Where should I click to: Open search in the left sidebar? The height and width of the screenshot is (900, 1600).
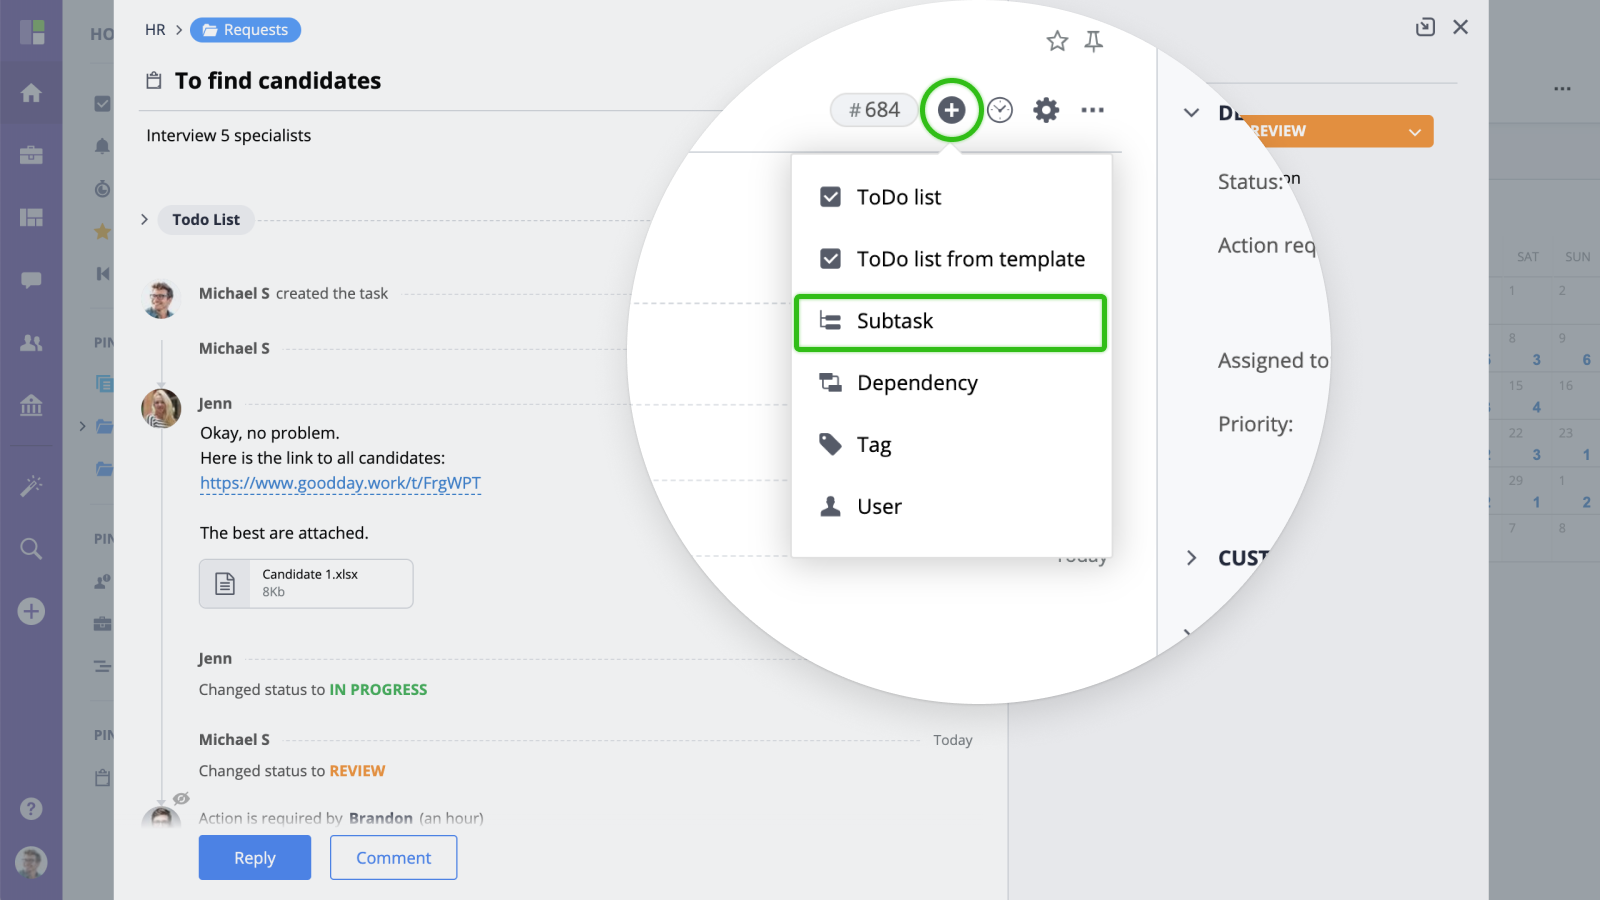[x=31, y=548]
